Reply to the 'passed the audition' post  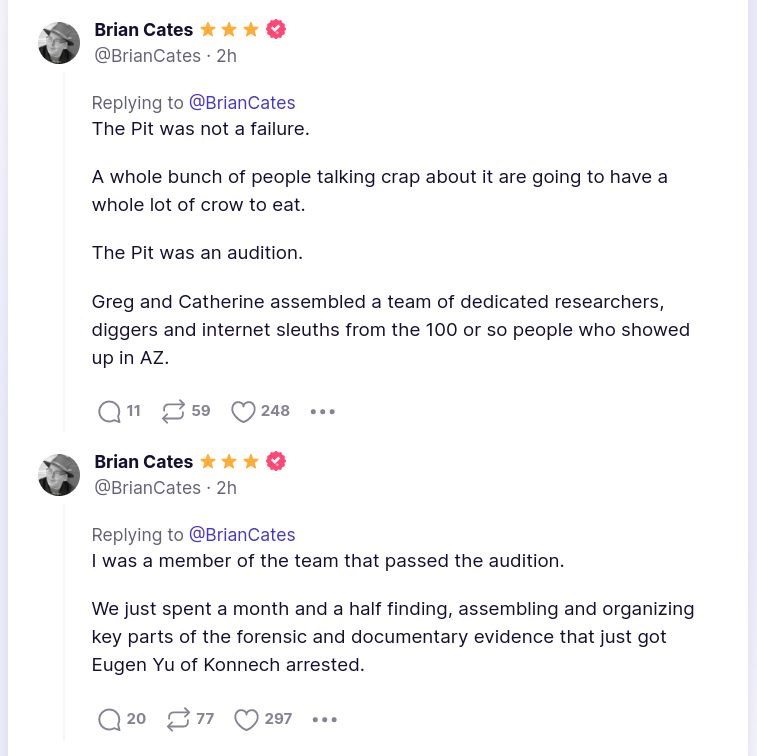(x=109, y=719)
